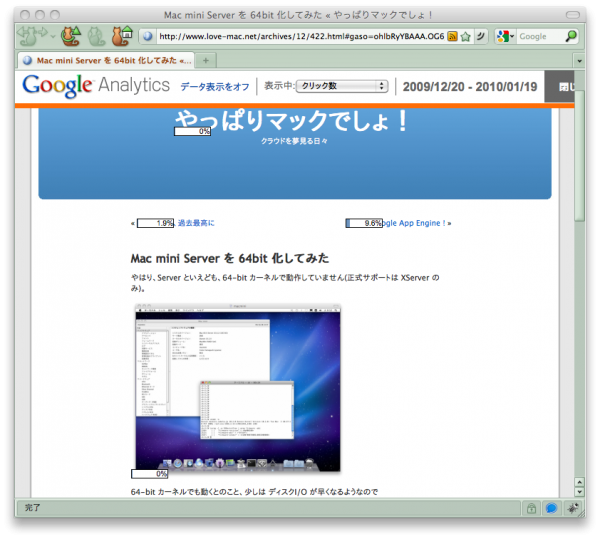This screenshot has height=539, width=600.
Task: Open the Mac desktop screenshot thumbnail
Action: pyautogui.click(x=238, y=388)
